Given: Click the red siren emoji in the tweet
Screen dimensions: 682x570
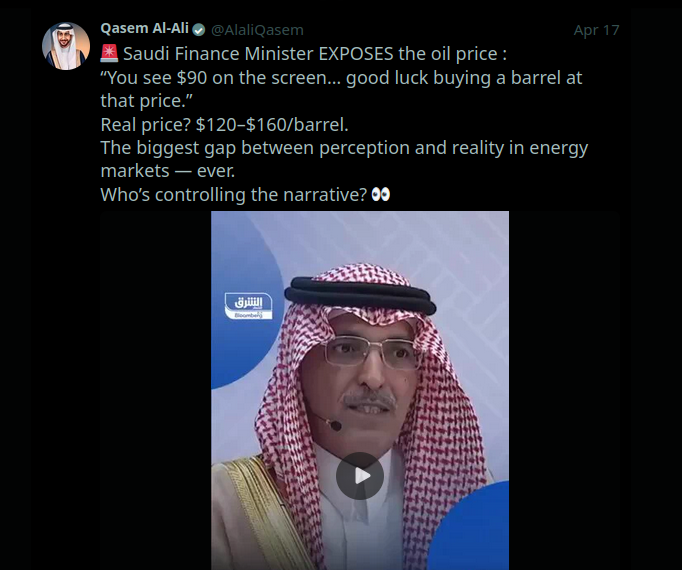Looking at the screenshot, I should click(109, 54).
